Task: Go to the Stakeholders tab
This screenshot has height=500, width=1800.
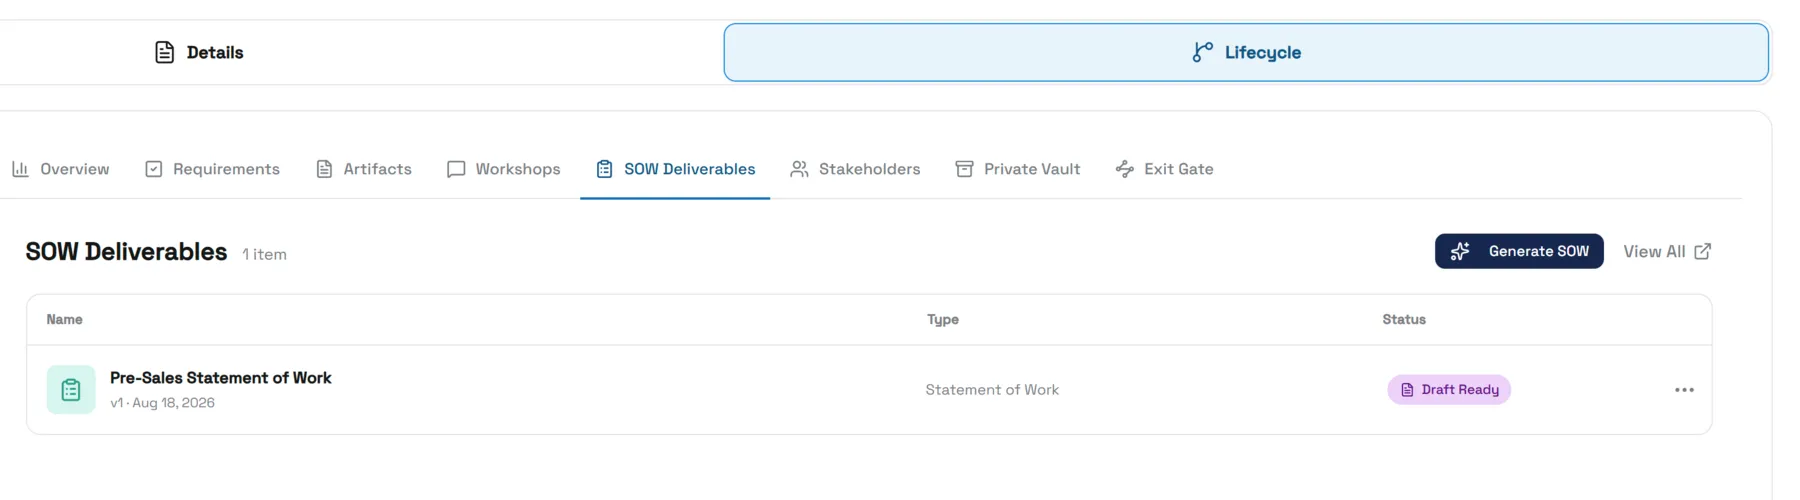Action: point(855,169)
